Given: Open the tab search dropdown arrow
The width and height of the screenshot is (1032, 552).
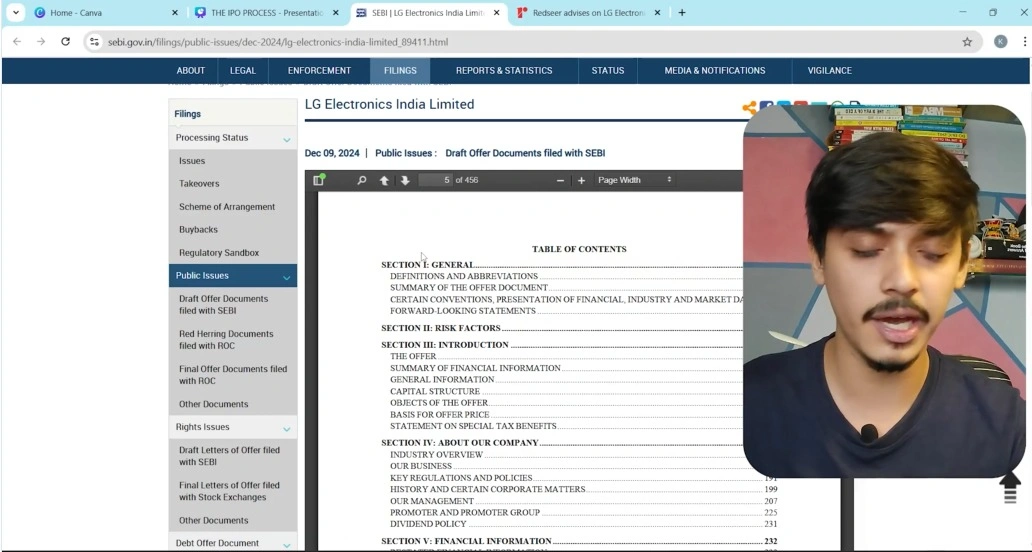Looking at the screenshot, I should pos(16,13).
